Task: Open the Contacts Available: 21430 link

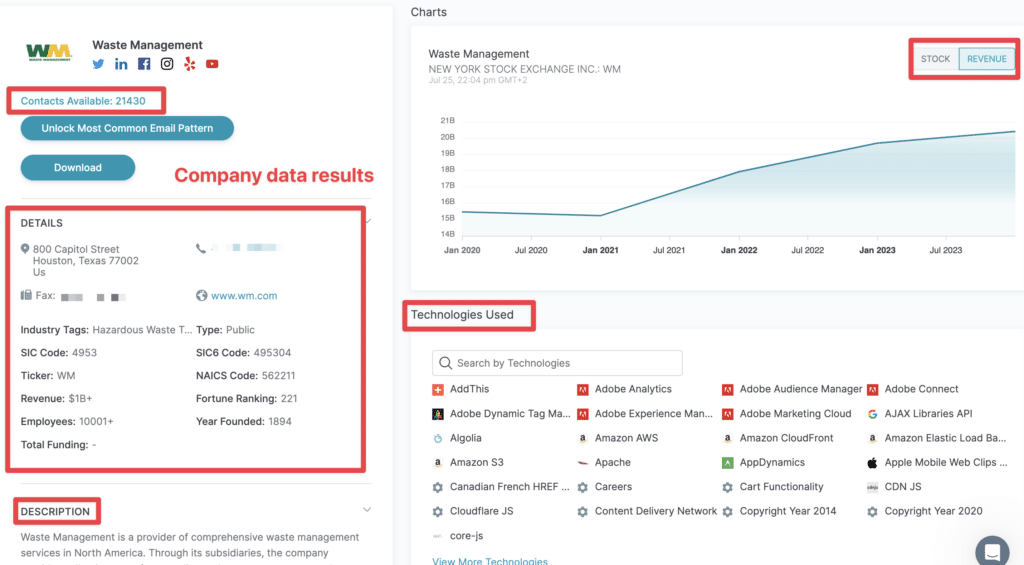Action: pos(83,101)
